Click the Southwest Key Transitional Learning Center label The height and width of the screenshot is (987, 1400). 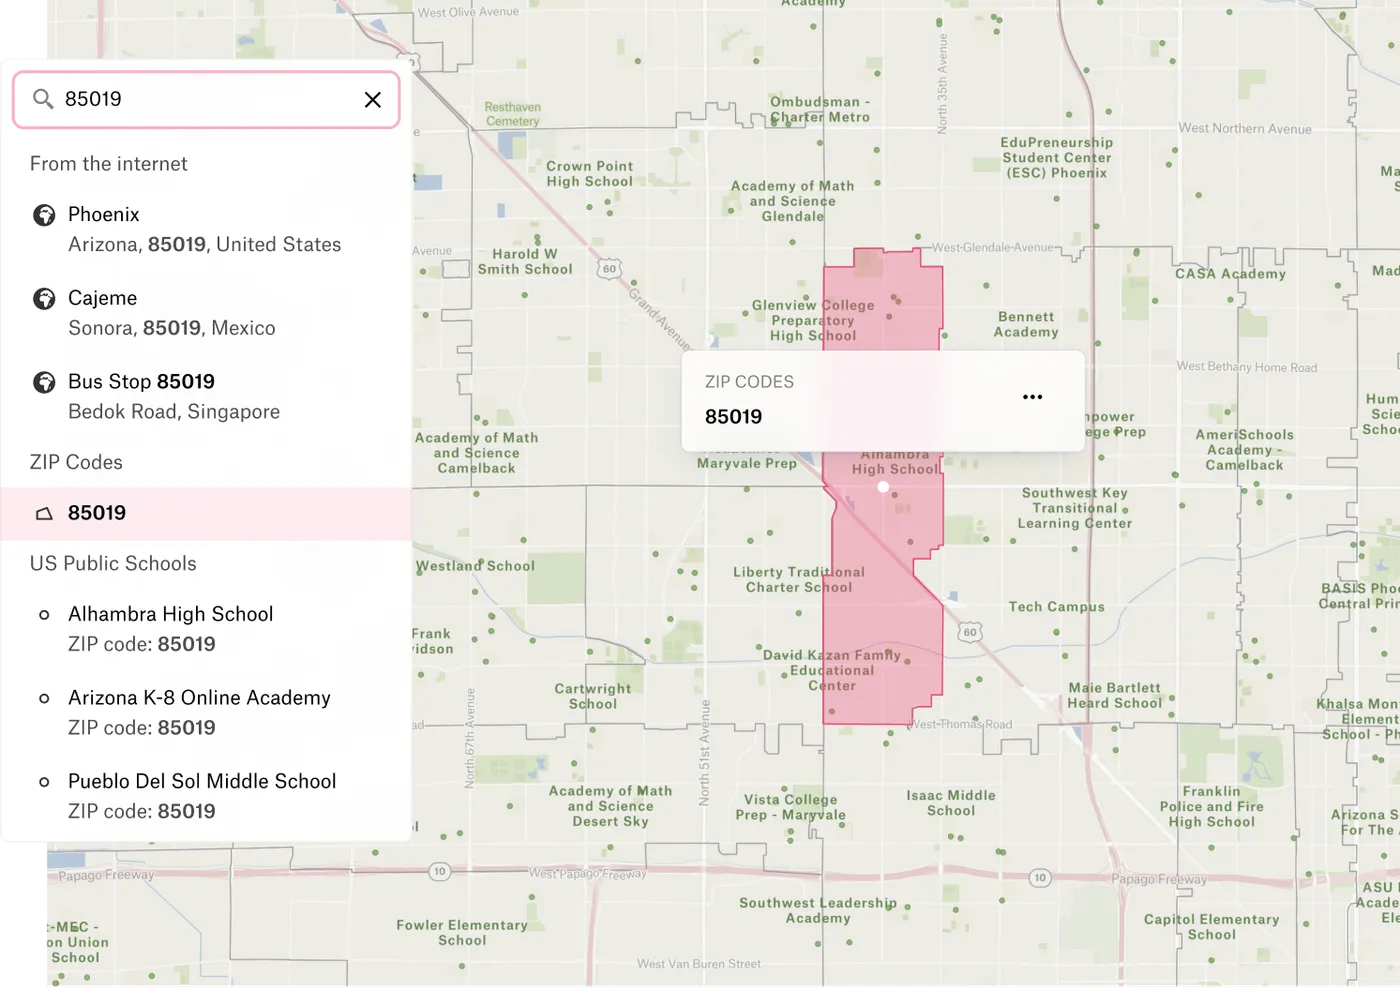click(x=1075, y=508)
